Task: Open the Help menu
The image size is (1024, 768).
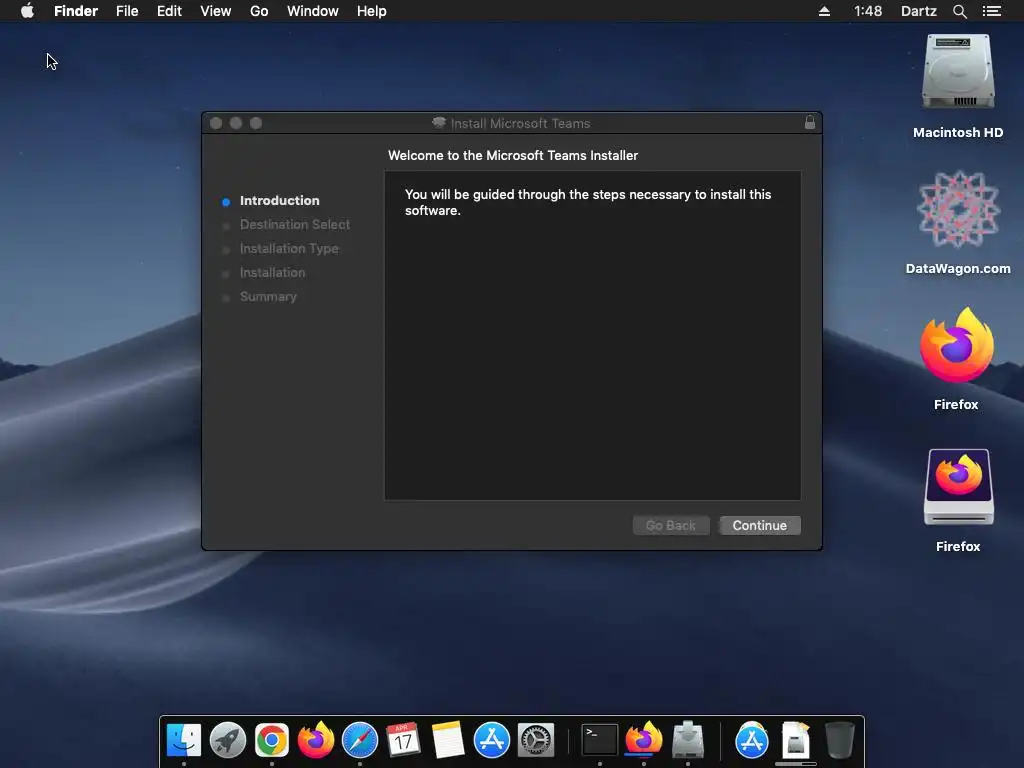Action: point(372,11)
